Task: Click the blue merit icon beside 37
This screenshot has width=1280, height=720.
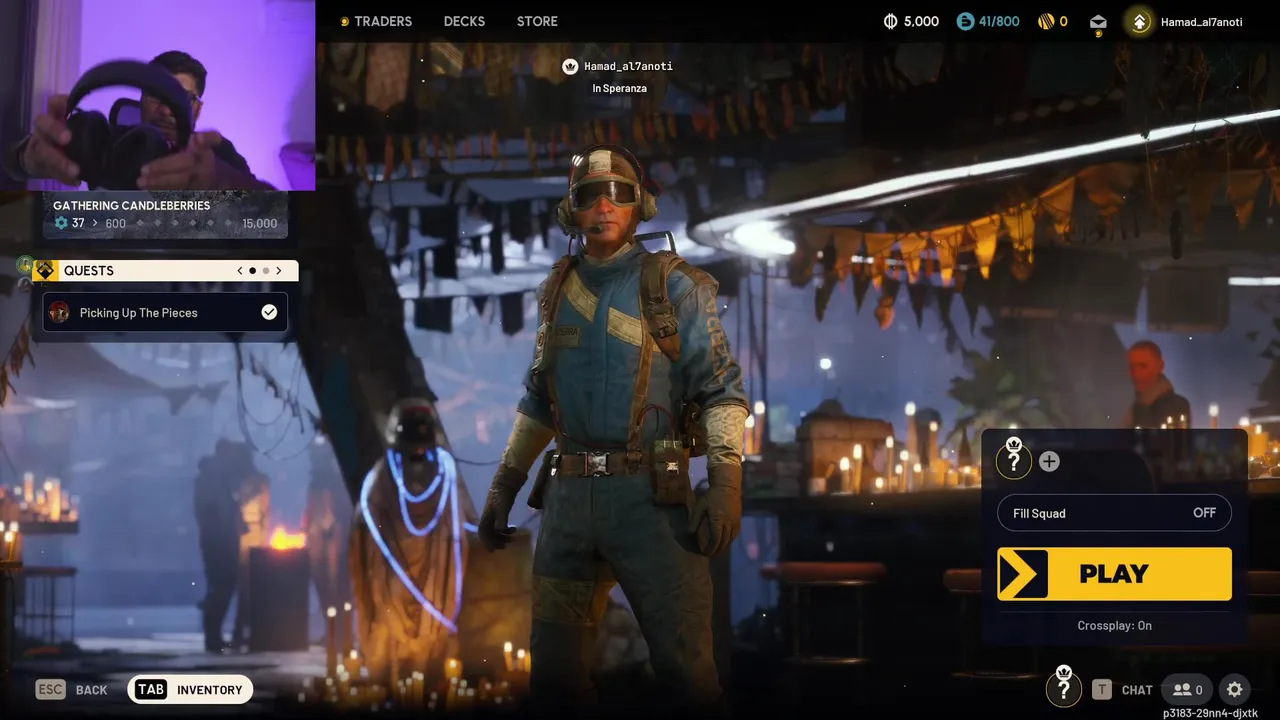Action: point(61,223)
